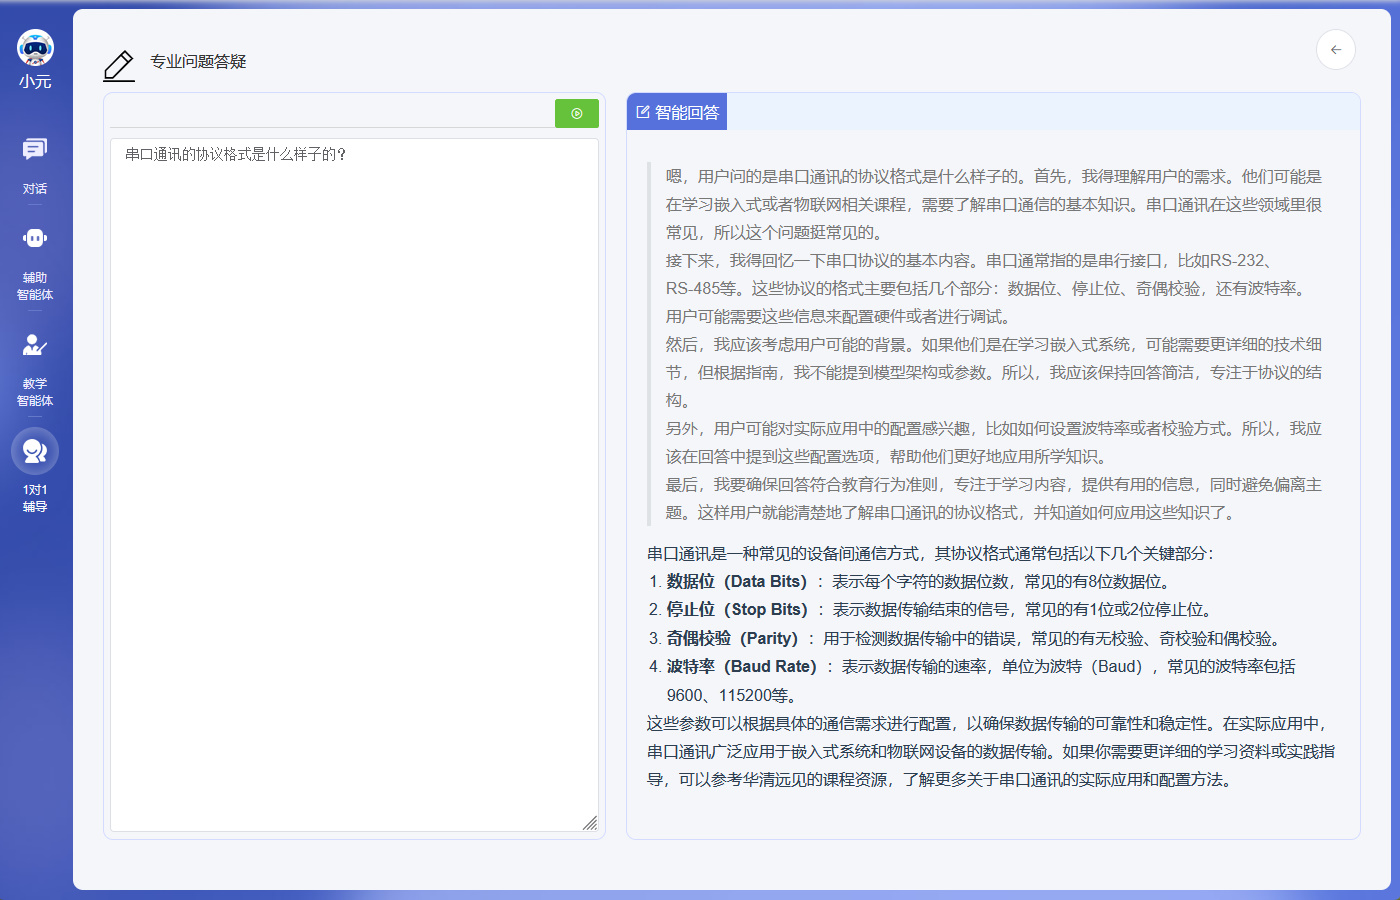
Task: Click the text area resize handle
Action: 590,823
